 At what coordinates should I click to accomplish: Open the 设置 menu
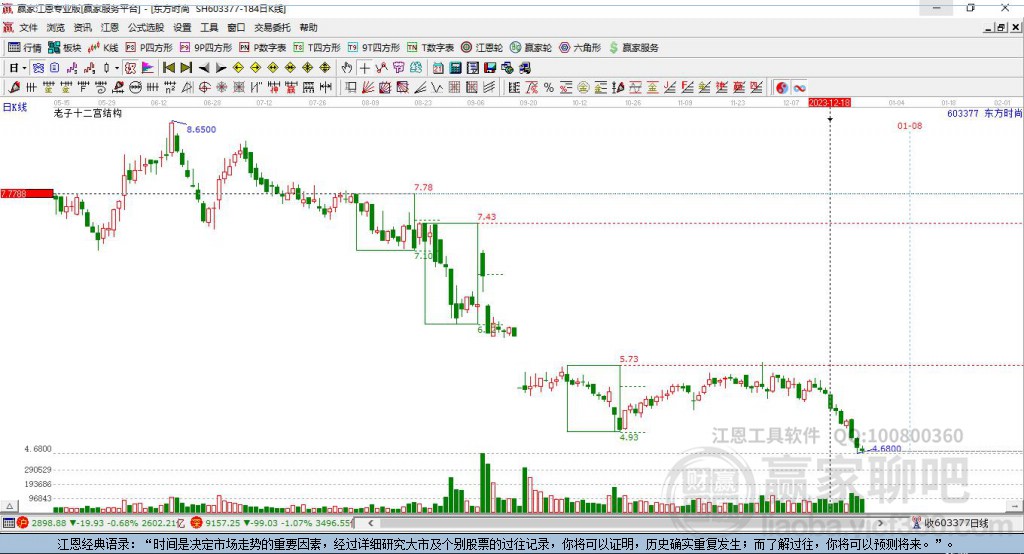click(x=182, y=27)
